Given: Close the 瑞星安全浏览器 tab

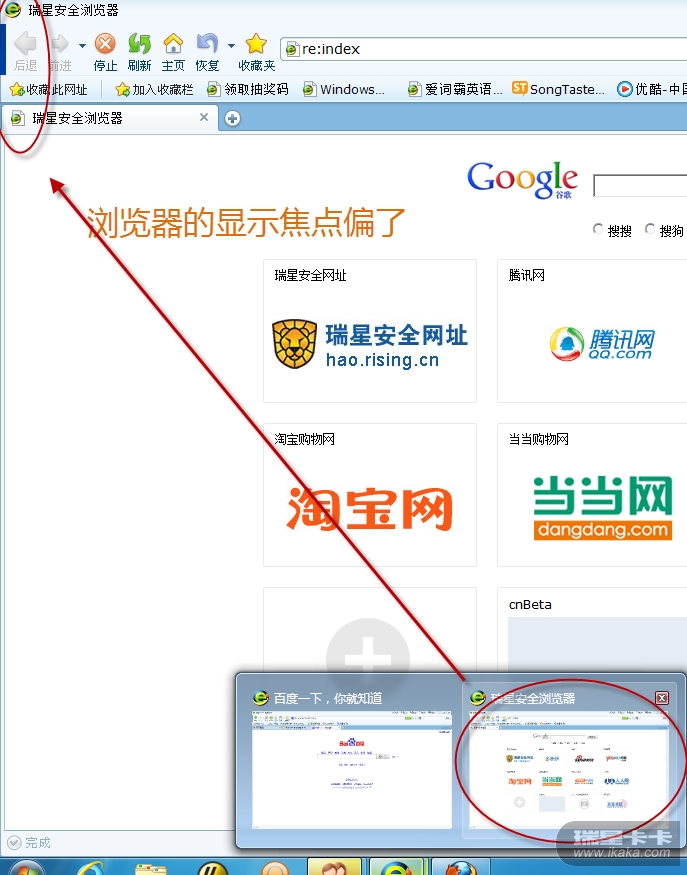Looking at the screenshot, I should pos(204,117).
